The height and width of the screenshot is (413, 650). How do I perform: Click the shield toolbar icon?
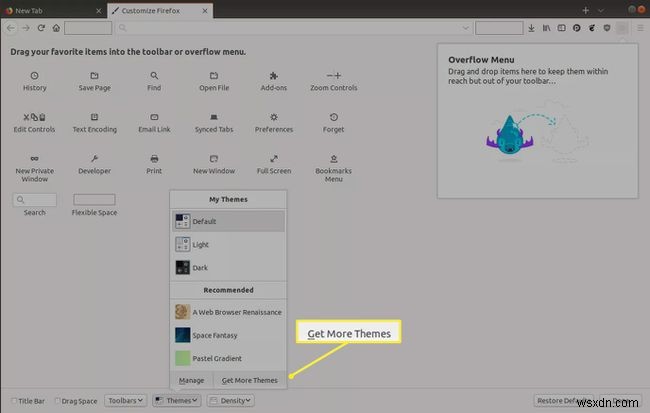tap(607, 28)
